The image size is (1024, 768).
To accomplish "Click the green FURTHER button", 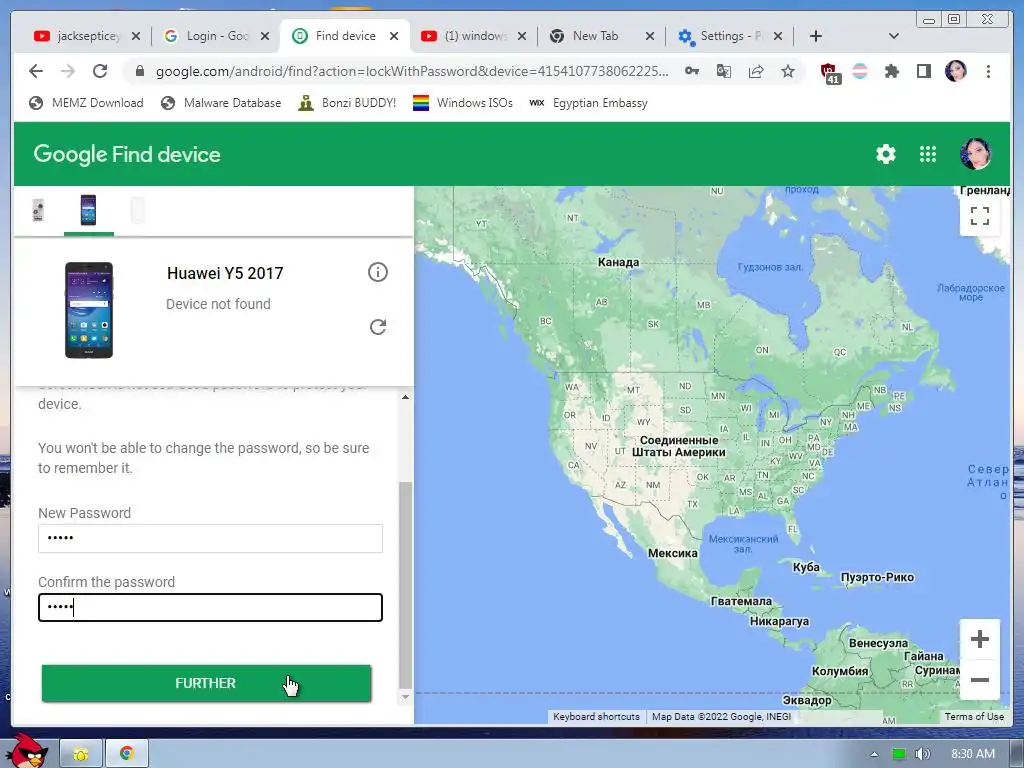I will 206,683.
